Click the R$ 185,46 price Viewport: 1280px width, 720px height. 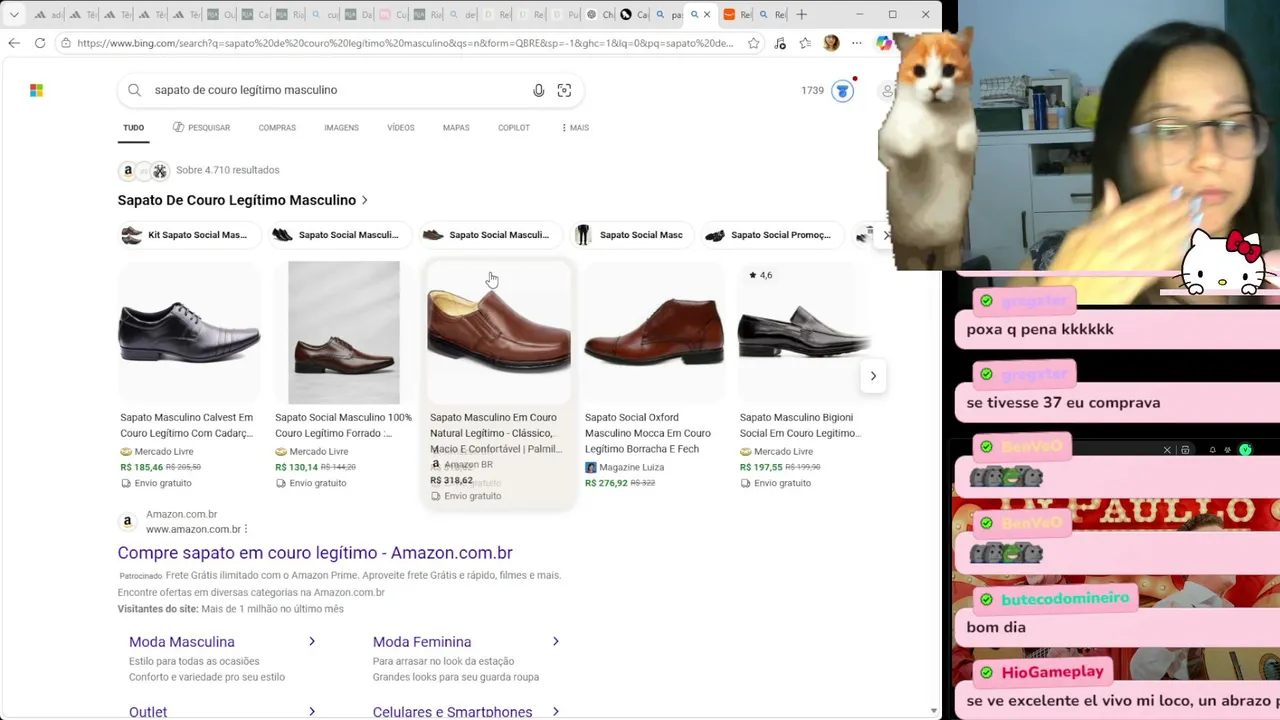tap(141, 467)
